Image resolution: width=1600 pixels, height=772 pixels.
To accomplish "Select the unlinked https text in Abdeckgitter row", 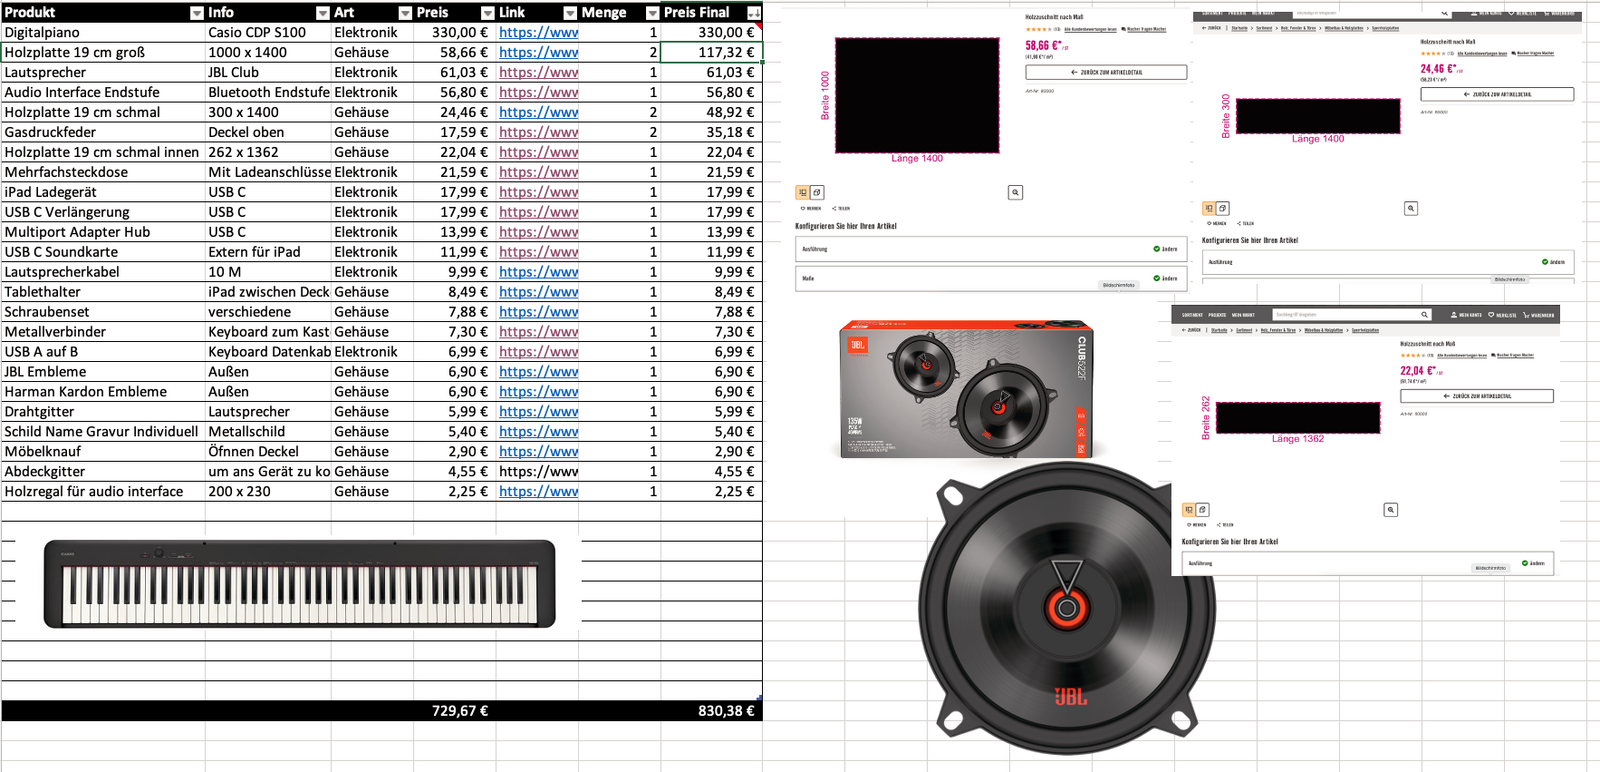I will point(538,472).
